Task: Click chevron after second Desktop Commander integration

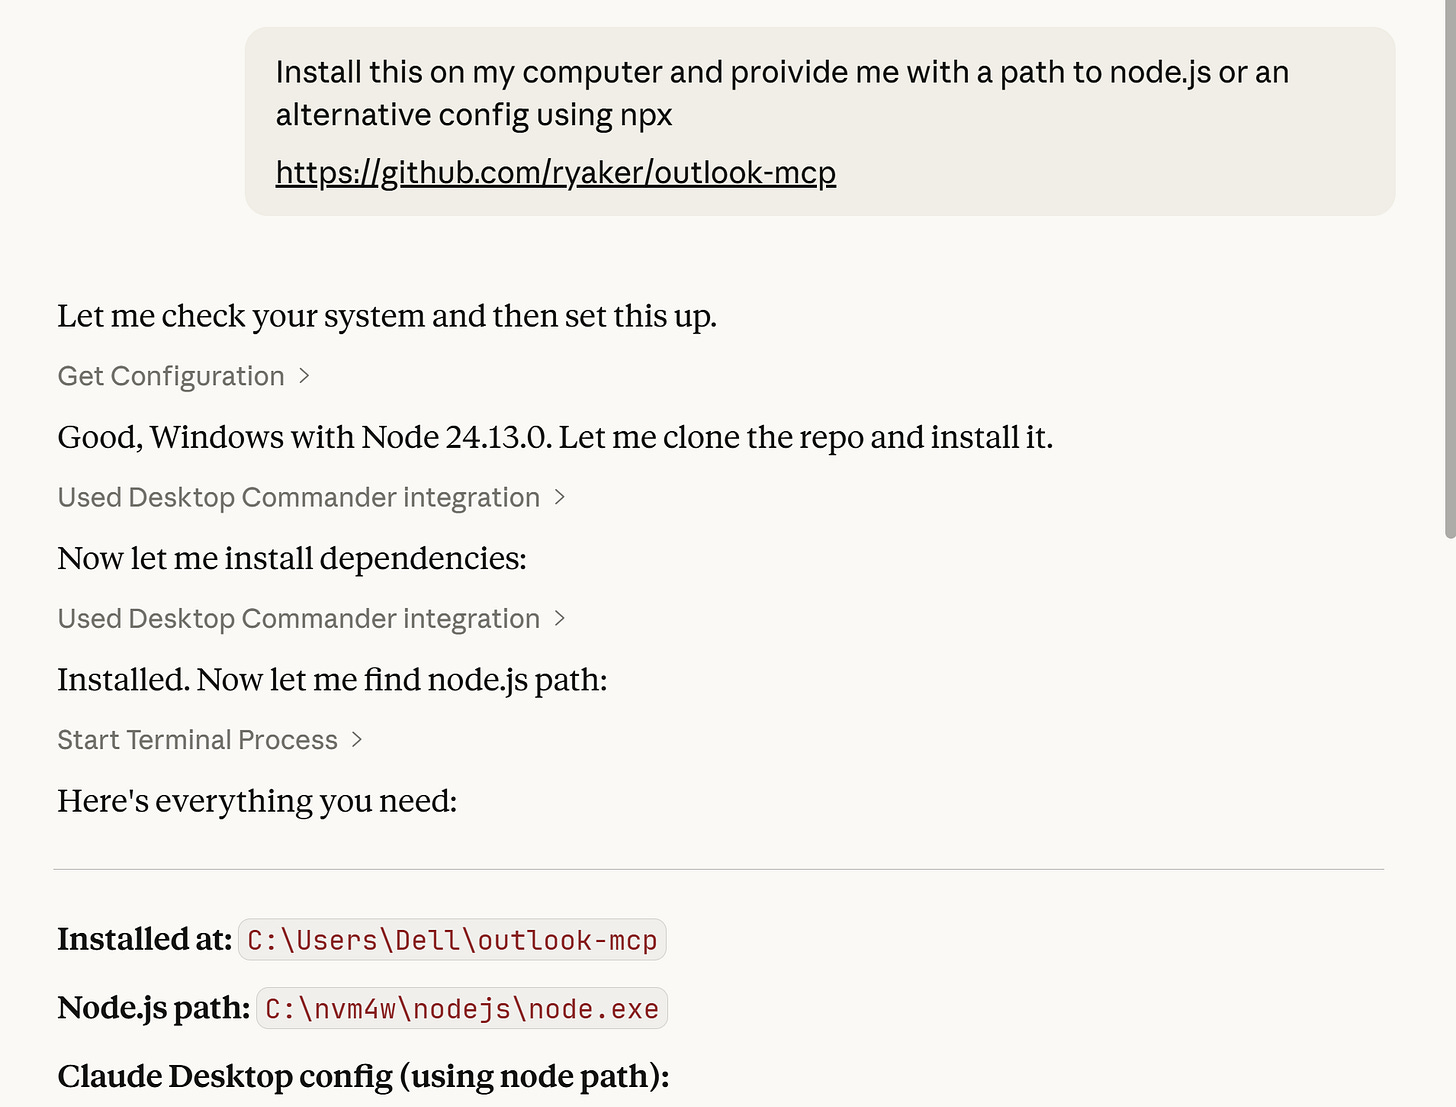Action: click(x=559, y=618)
